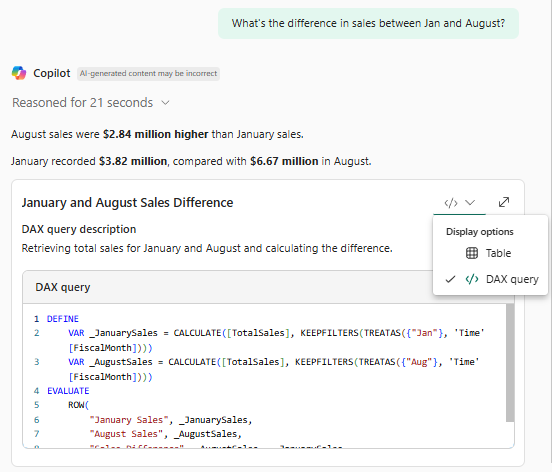This screenshot has width=552, height=472.
Task: Click the '$3.82 million' January figure
Action: [133, 162]
